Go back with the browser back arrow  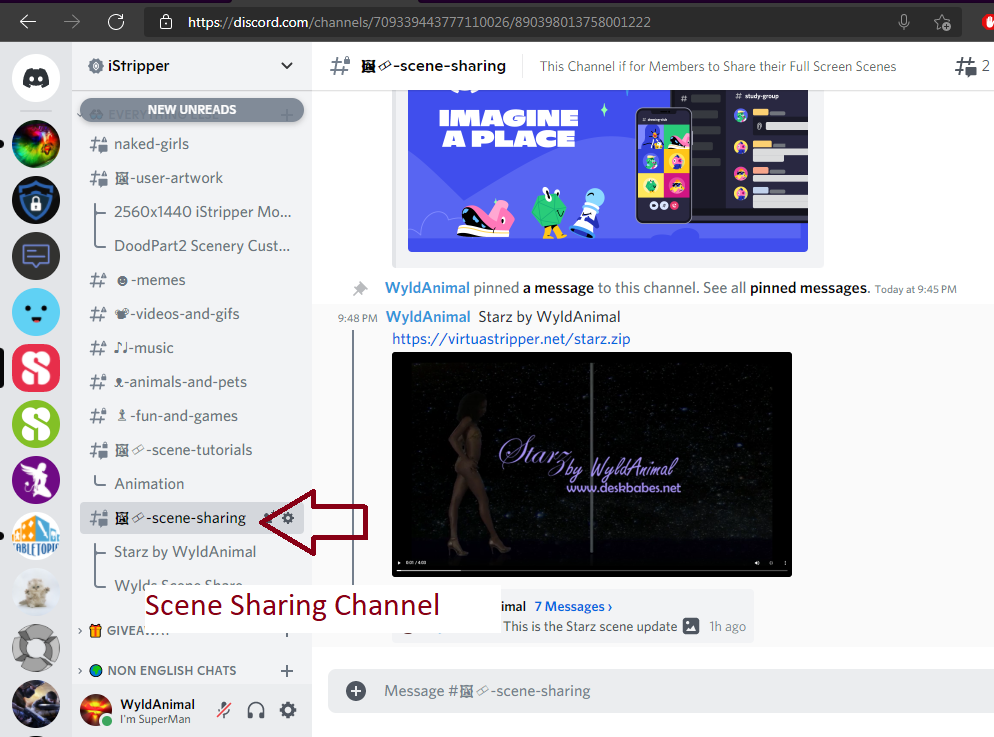pyautogui.click(x=28, y=22)
